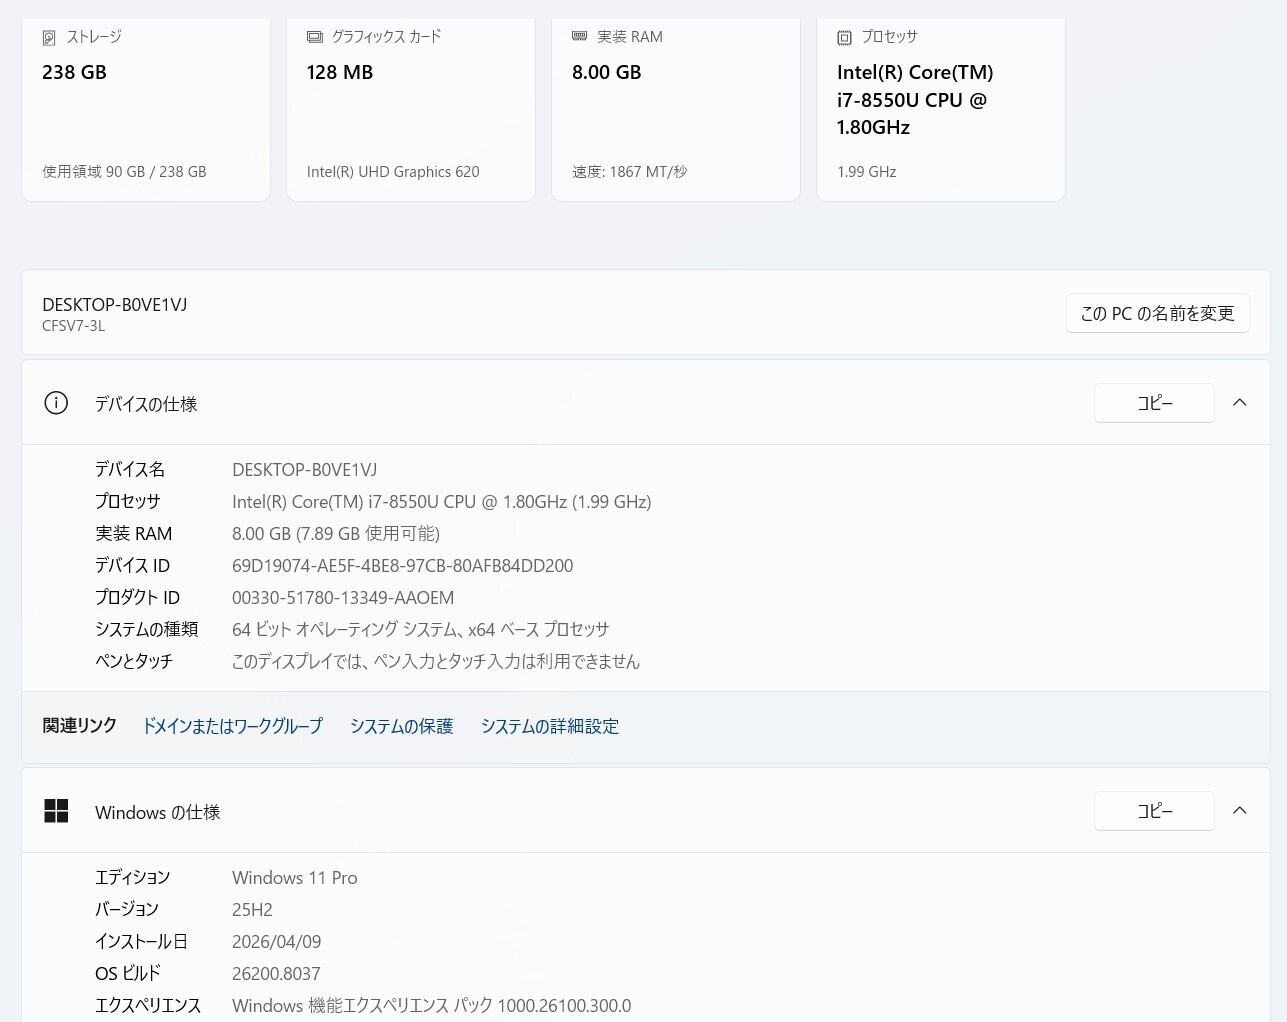
Task: Click the 速度: 1867 MT/秒 text
Action: [629, 172]
